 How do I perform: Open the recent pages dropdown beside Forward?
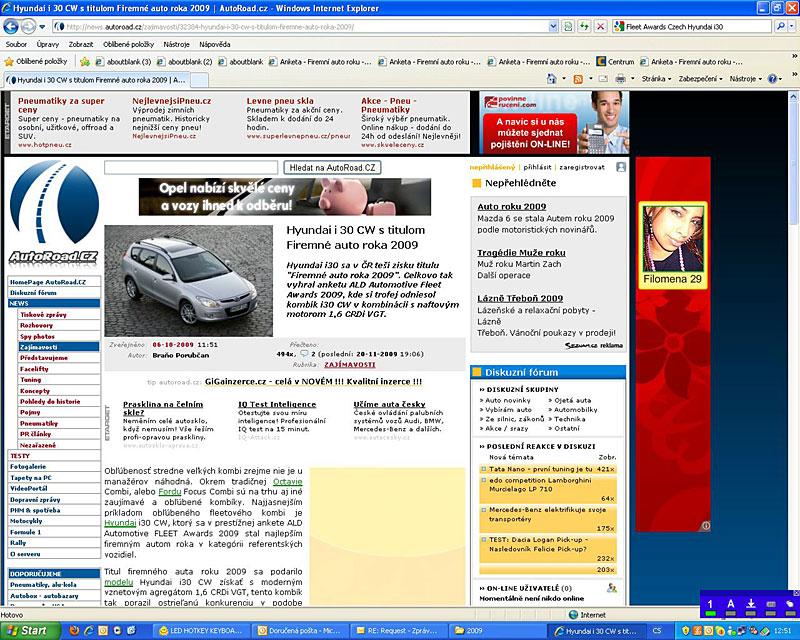(42, 27)
